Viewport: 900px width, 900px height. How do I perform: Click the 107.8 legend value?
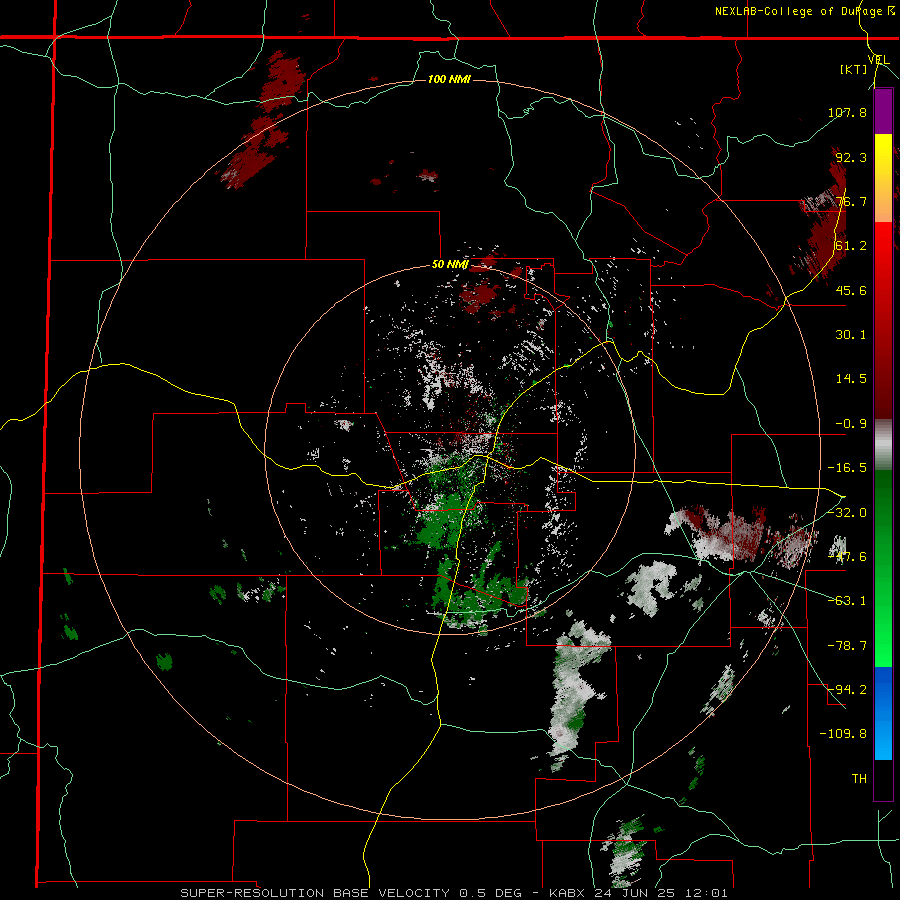pyautogui.click(x=847, y=112)
